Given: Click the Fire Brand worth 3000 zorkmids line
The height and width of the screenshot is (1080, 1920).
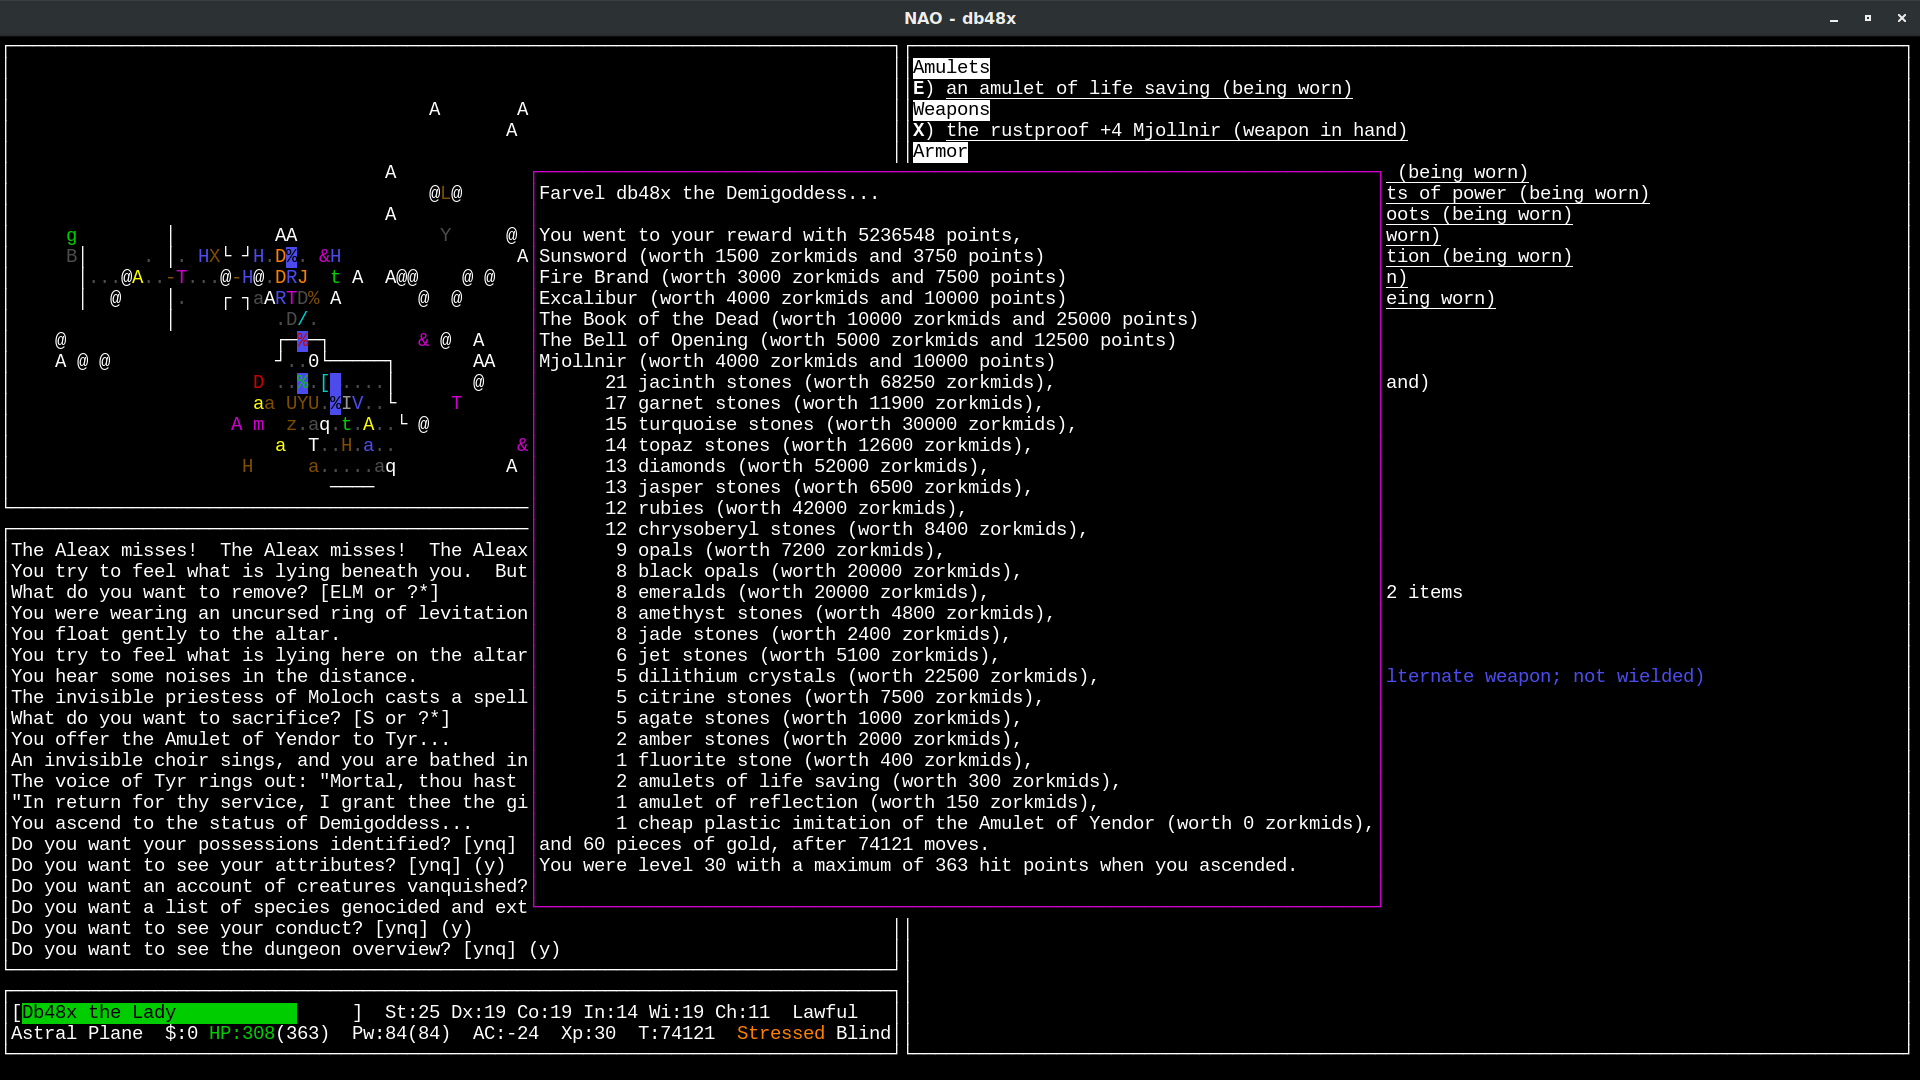Looking at the screenshot, I should (x=802, y=277).
